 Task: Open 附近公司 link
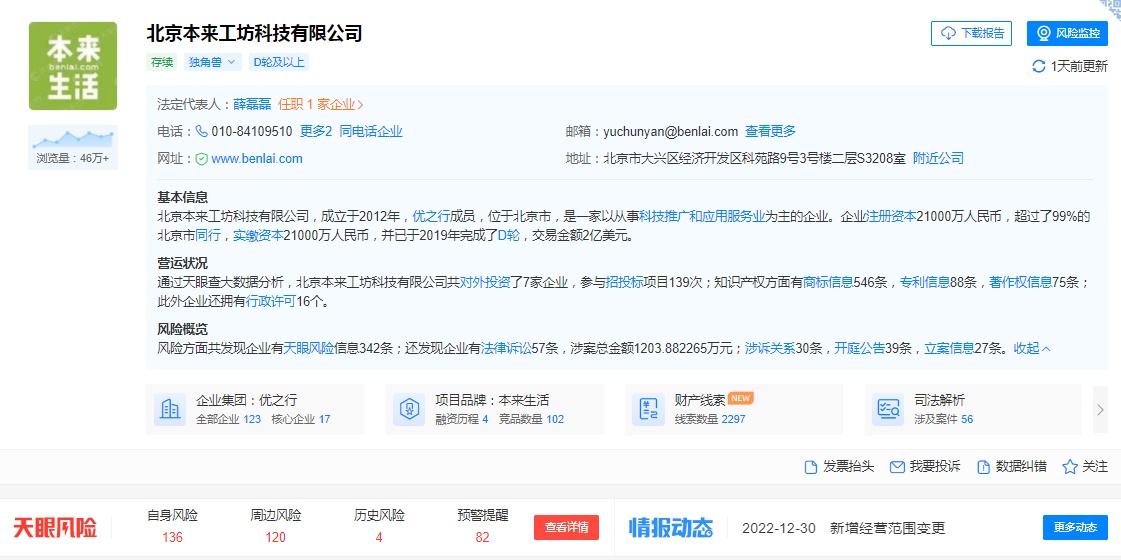(x=938, y=159)
